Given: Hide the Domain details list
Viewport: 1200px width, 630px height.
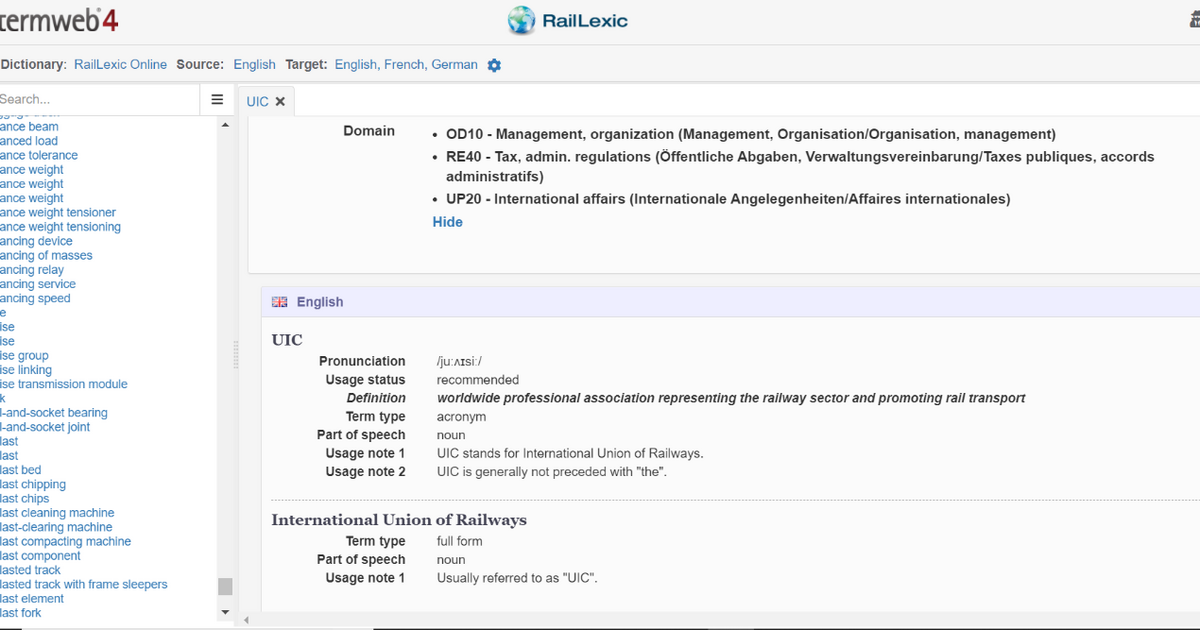Looking at the screenshot, I should pyautogui.click(x=447, y=222).
